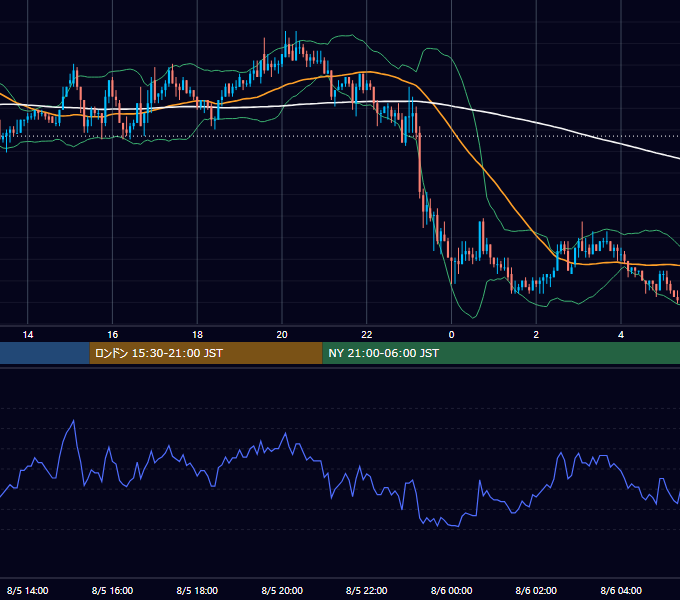Click the upper chart axis label 22
680x600 pixels.
367,335
